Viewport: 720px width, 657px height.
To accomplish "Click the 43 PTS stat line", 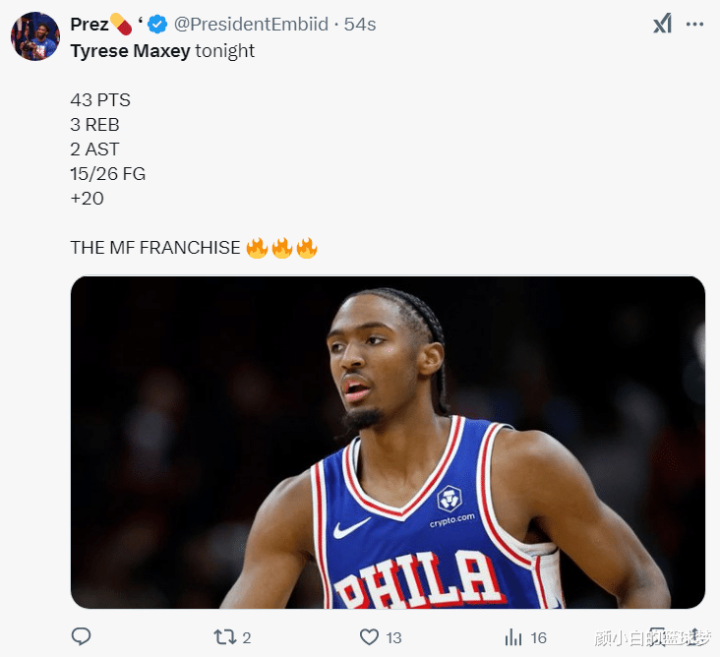I will 101,100.
